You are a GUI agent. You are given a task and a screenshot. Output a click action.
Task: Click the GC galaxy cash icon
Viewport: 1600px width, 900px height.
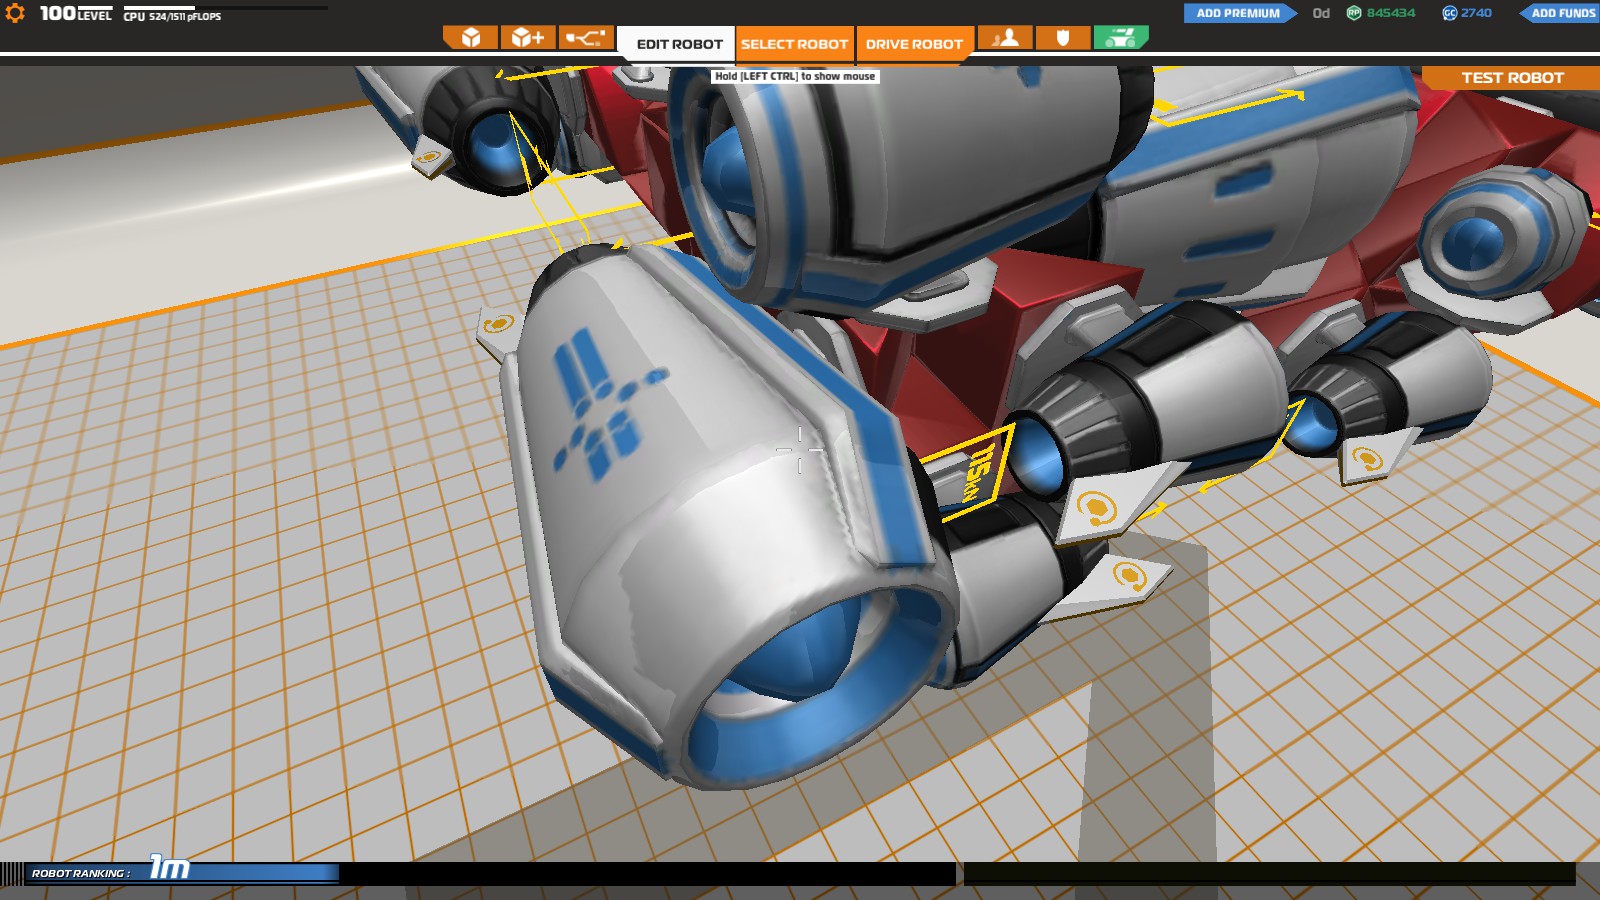(1450, 13)
